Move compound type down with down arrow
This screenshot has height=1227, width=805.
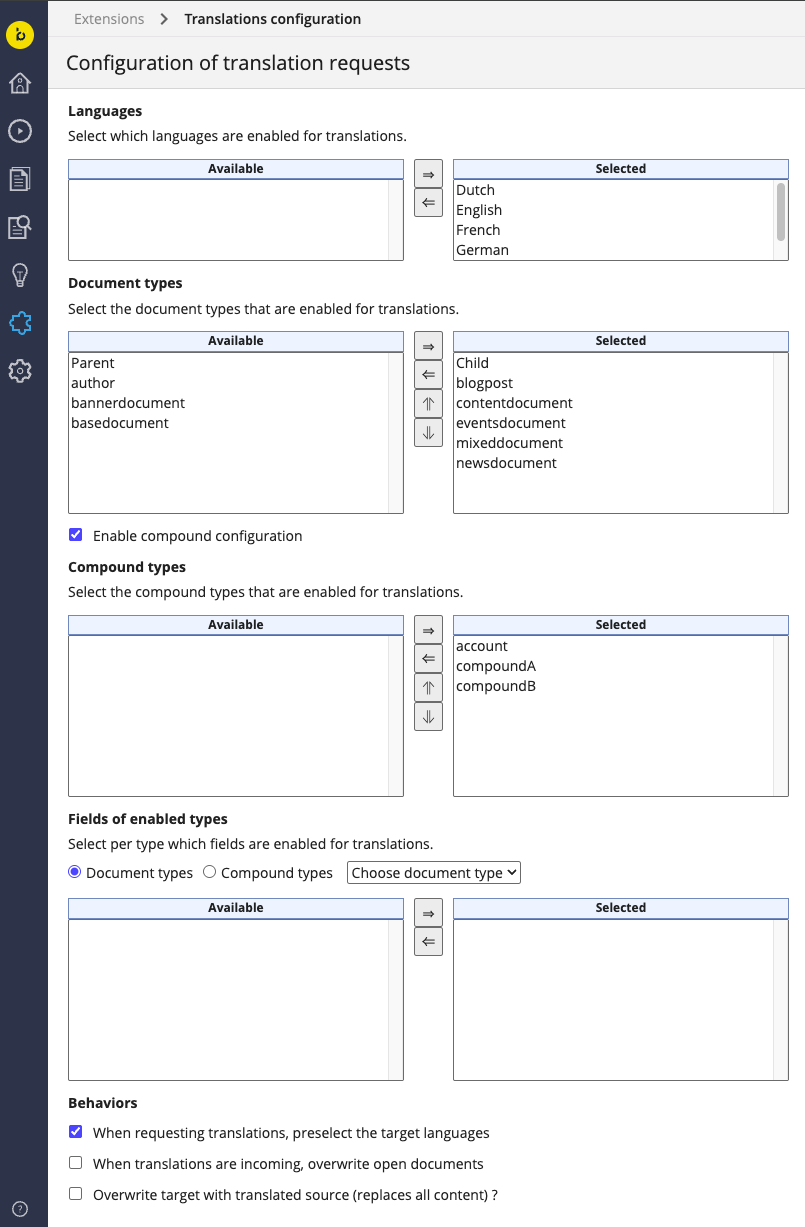(x=428, y=717)
